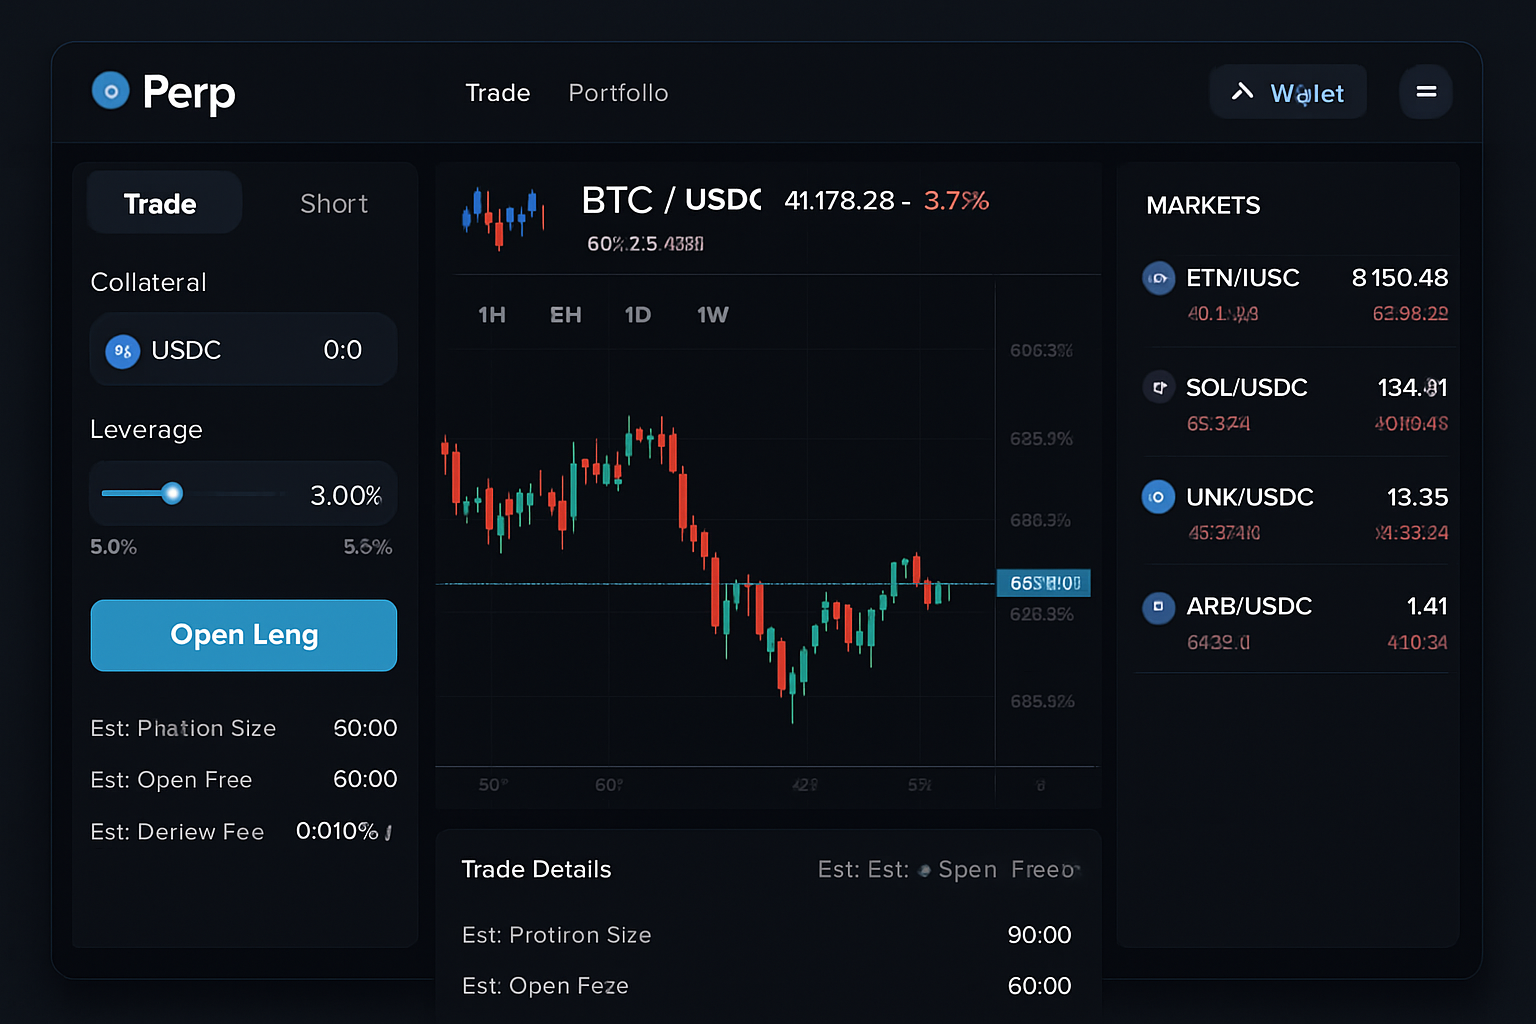Open the USDC collateral selector
This screenshot has width=1536, height=1024.
pos(243,350)
